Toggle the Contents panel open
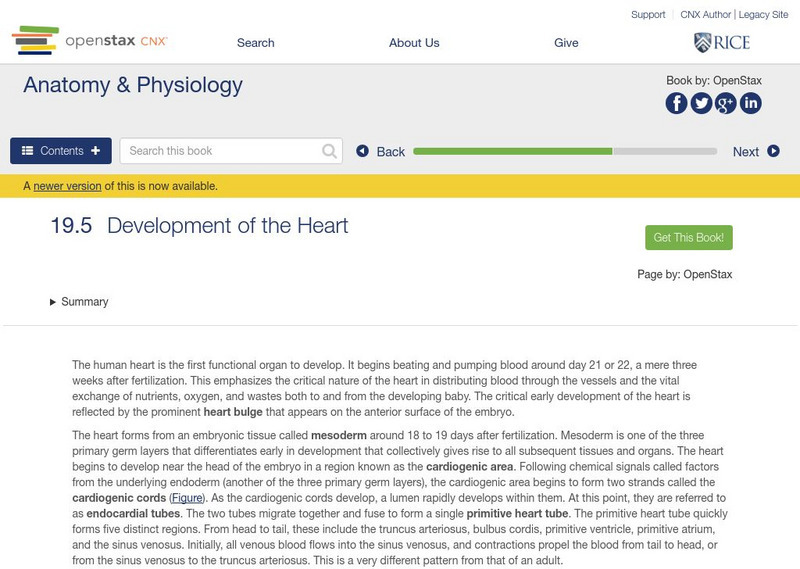 click(61, 151)
